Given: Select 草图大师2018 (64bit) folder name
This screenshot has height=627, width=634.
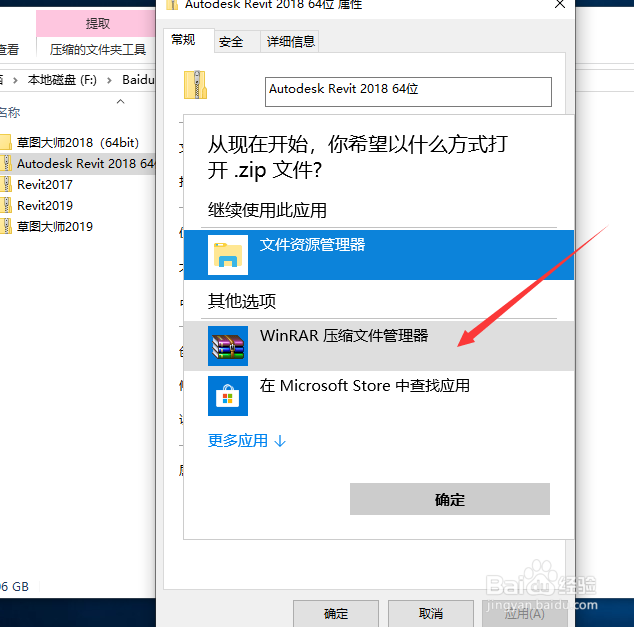Looking at the screenshot, I should (x=78, y=142).
